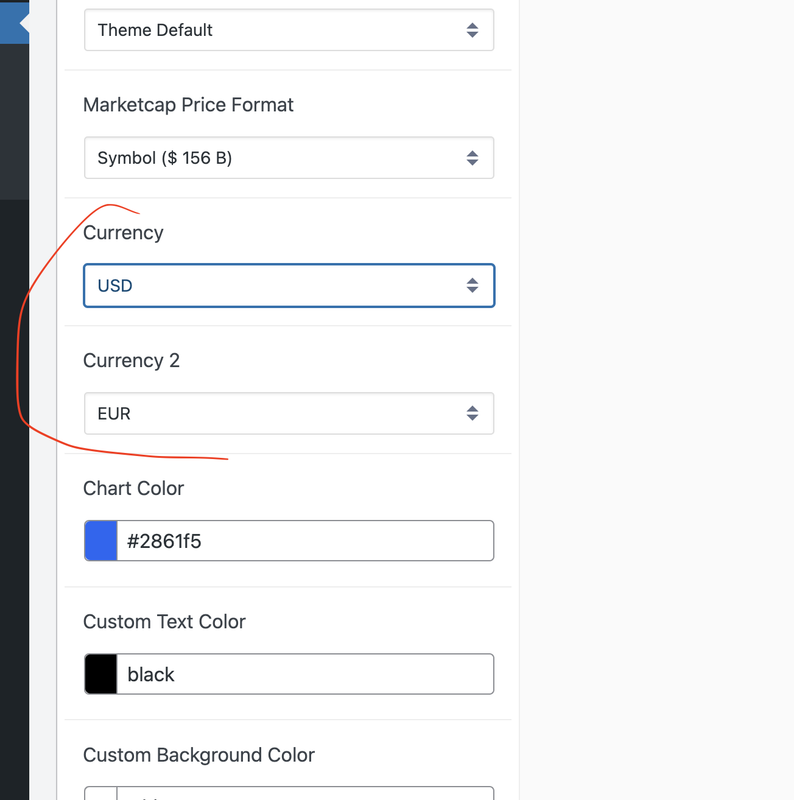
Task: Click the Custom Text Color field containing black
Action: coord(305,674)
